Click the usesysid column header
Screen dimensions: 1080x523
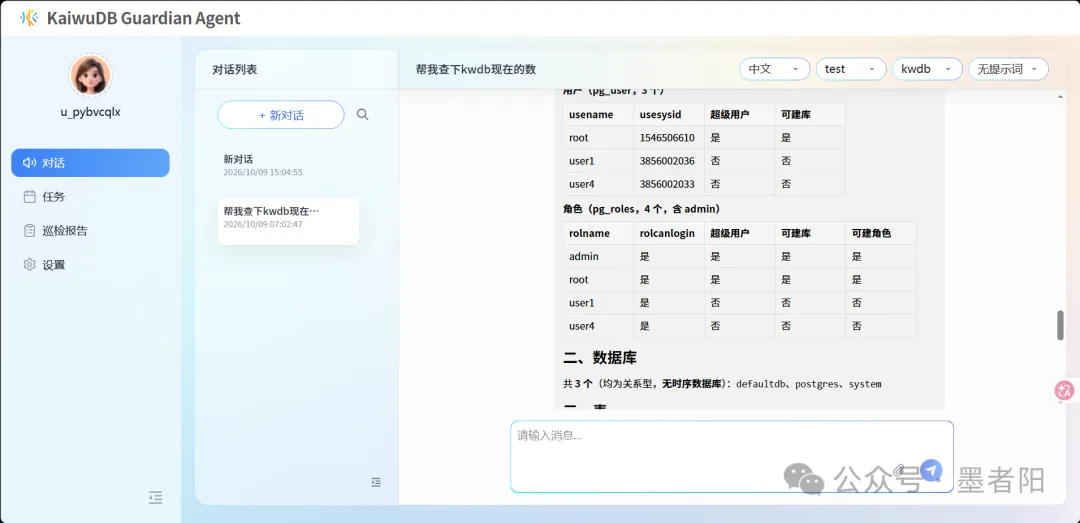(x=669, y=114)
